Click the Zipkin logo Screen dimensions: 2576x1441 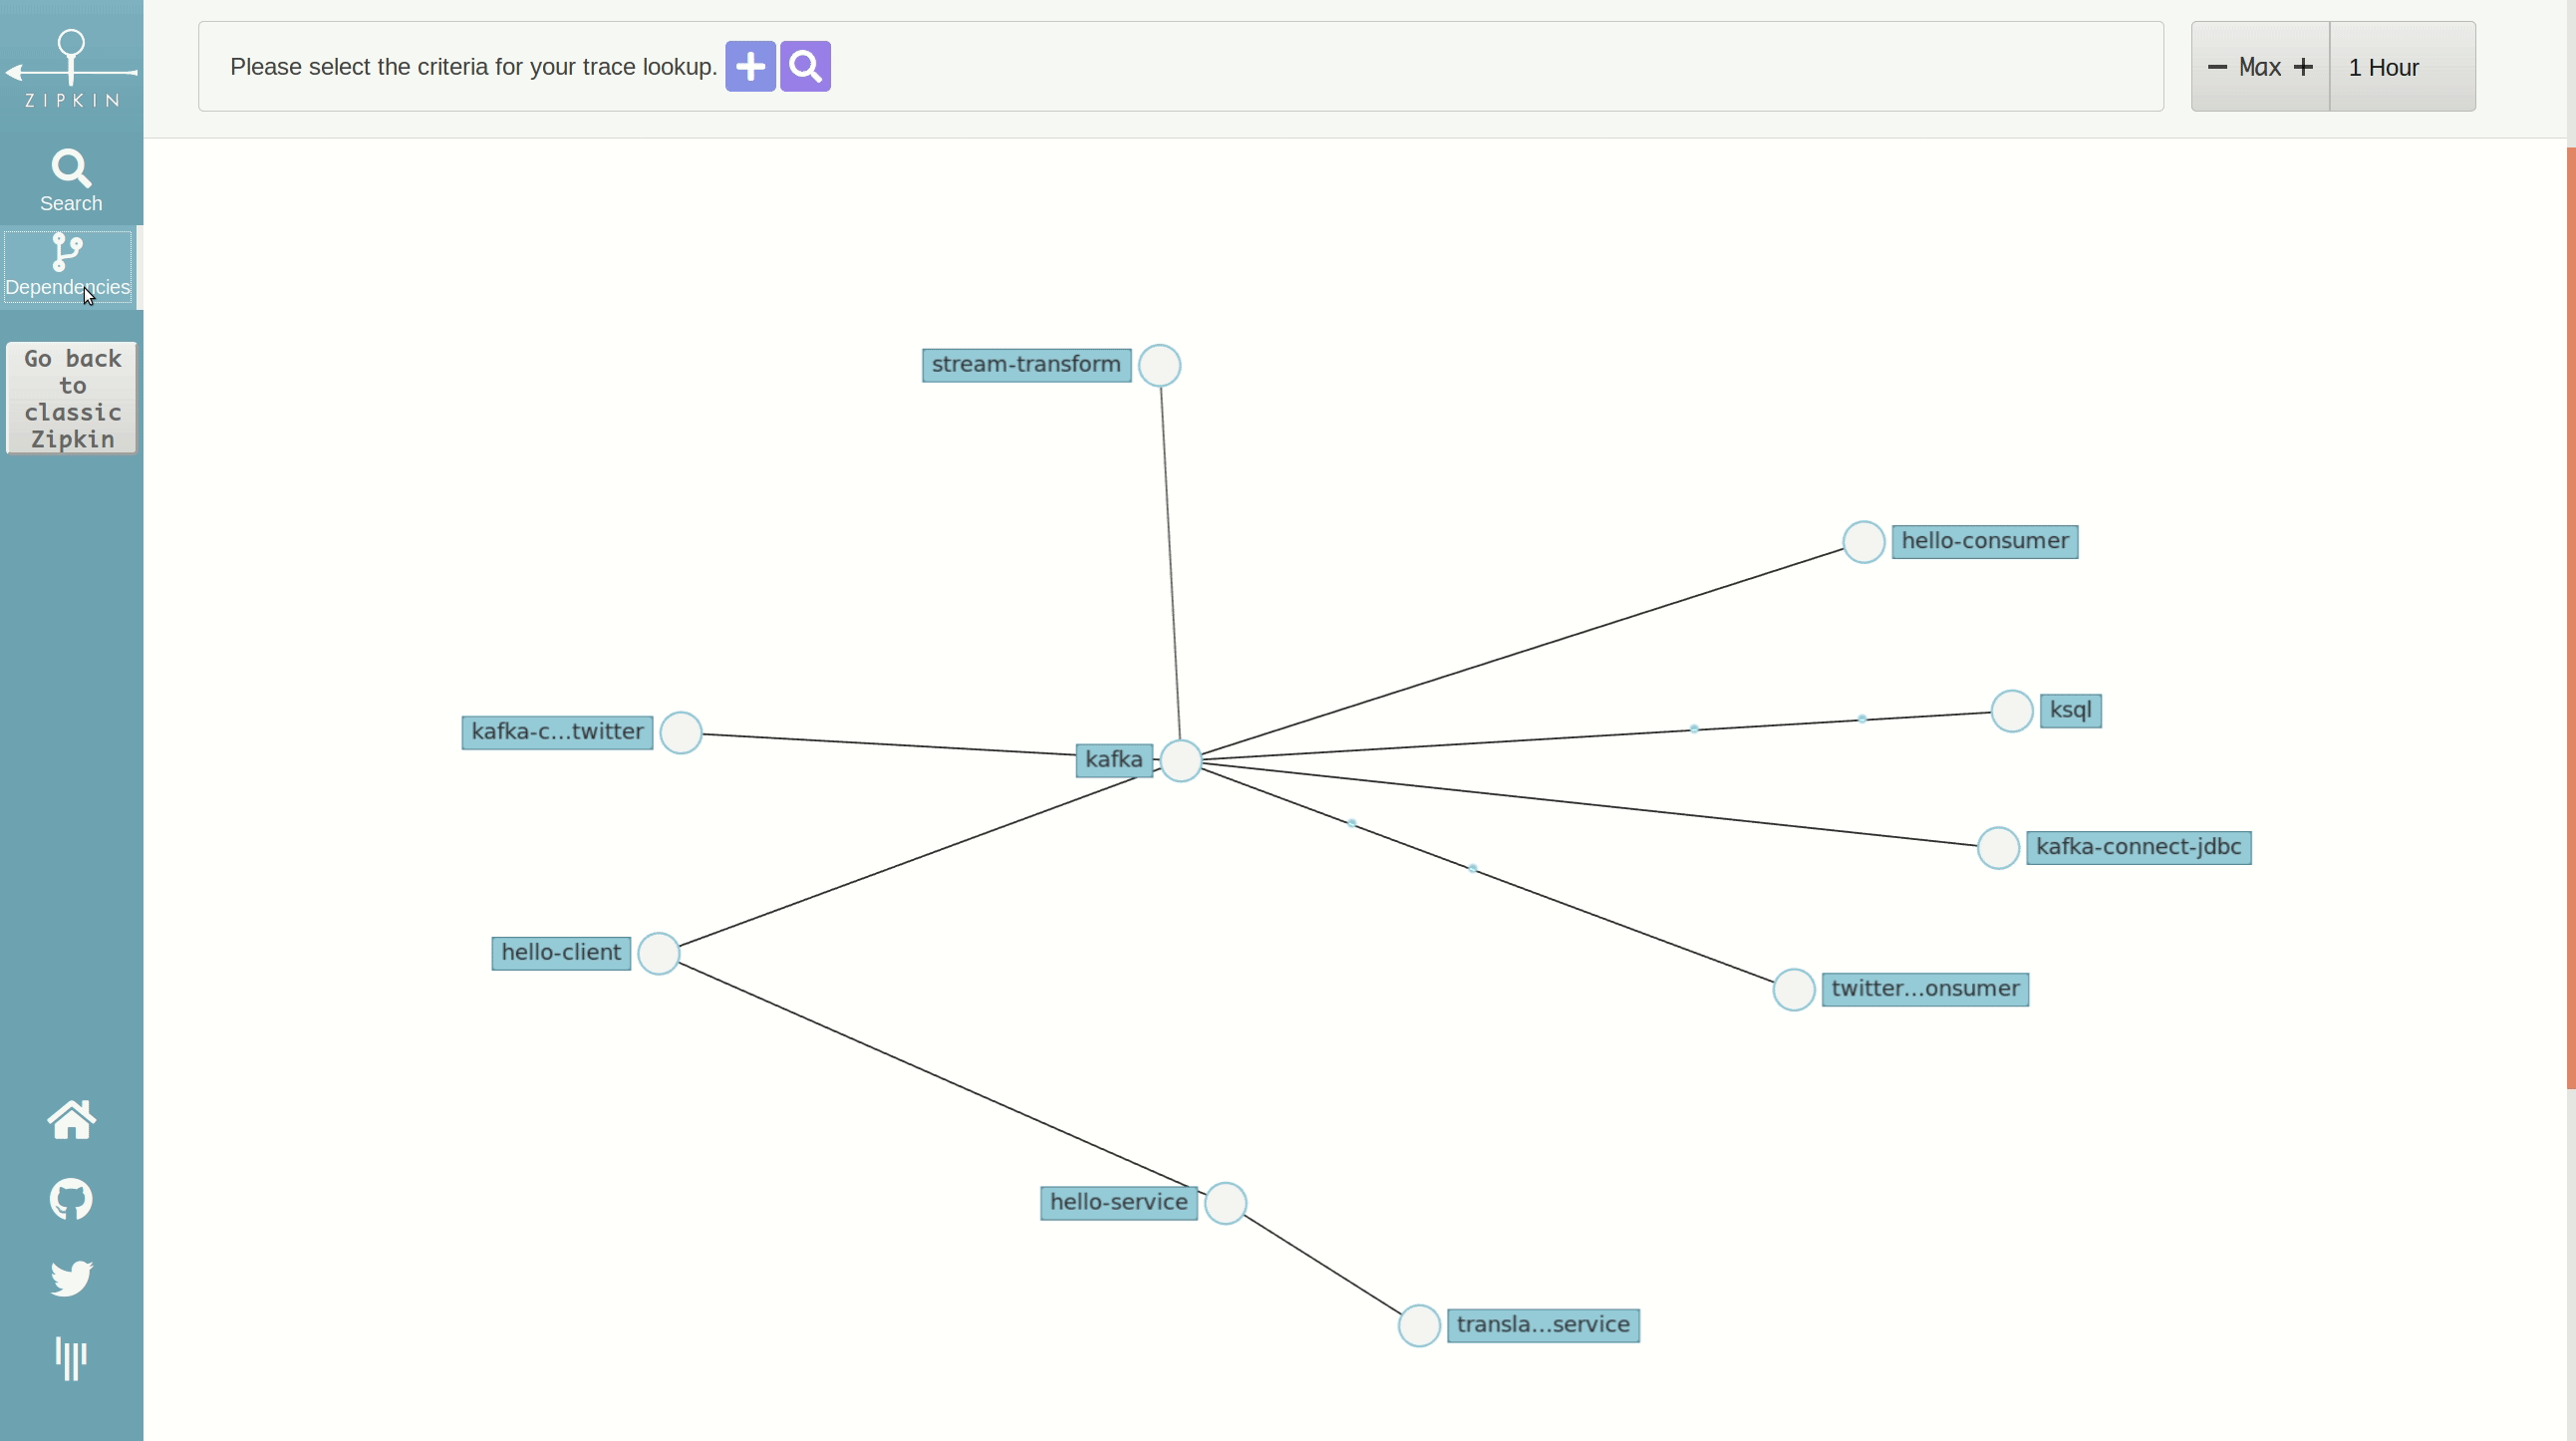(71, 68)
